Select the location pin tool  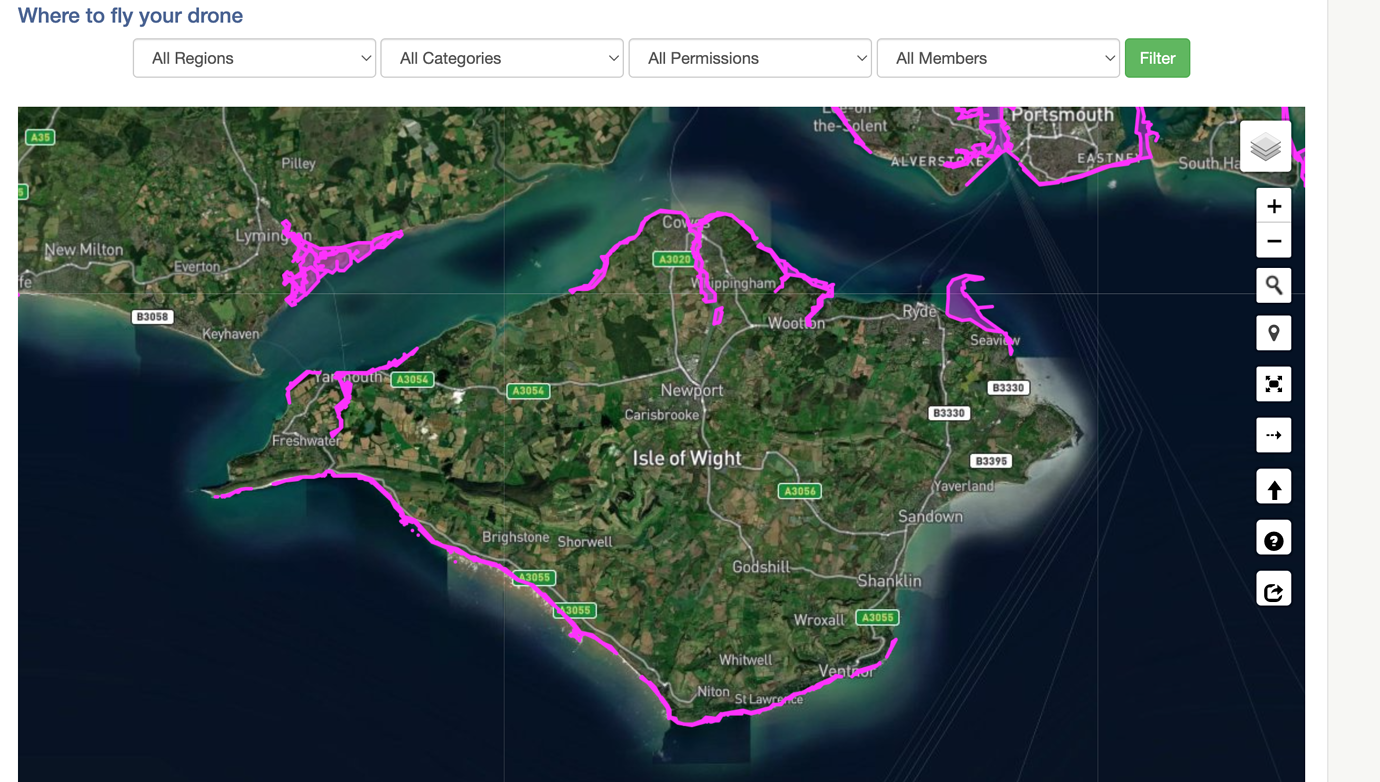pyautogui.click(x=1273, y=332)
